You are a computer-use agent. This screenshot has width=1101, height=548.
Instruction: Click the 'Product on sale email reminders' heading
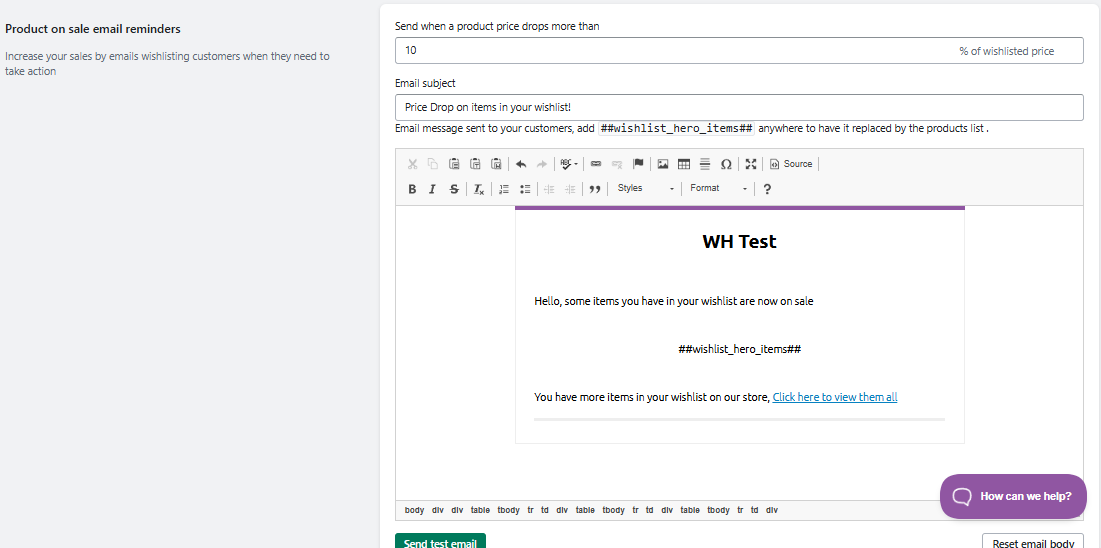click(x=93, y=29)
